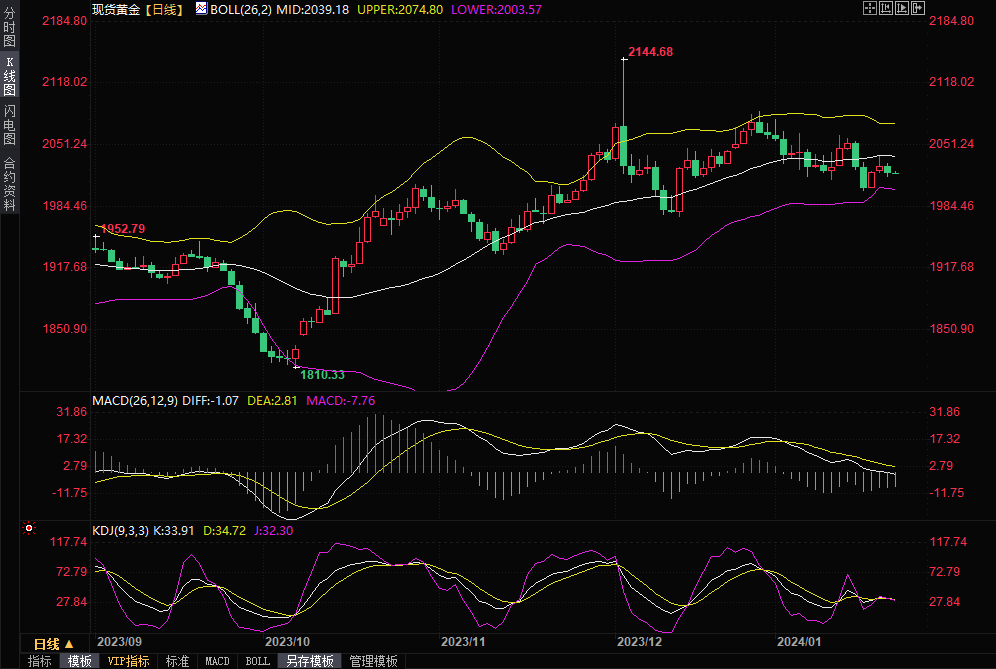This screenshot has width=996, height=669.
Task: Click the crosshair cursor icon at top right
Action: tap(869, 8)
